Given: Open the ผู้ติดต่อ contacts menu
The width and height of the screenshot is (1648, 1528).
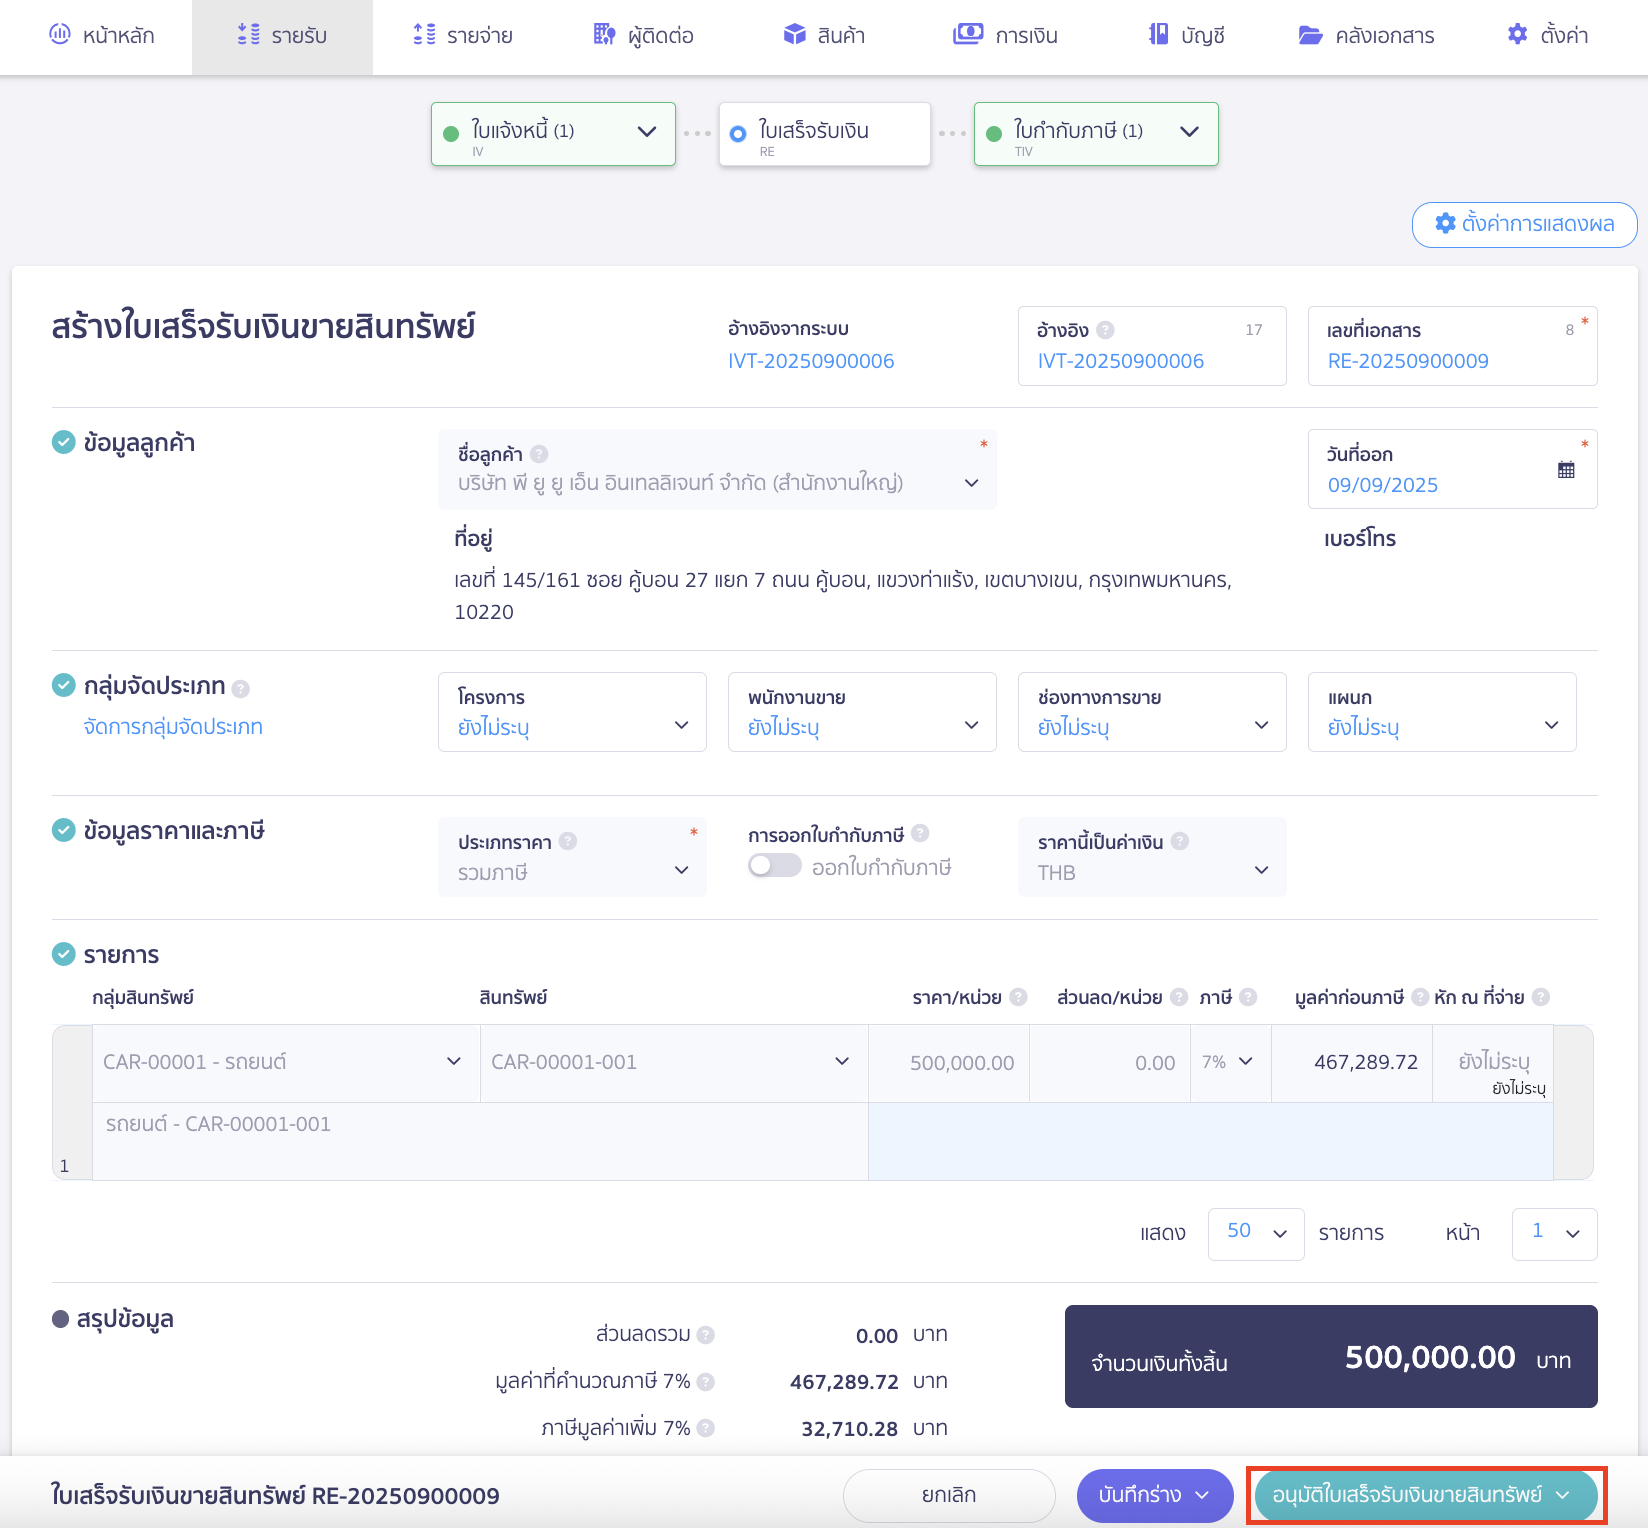Looking at the screenshot, I should tap(643, 36).
